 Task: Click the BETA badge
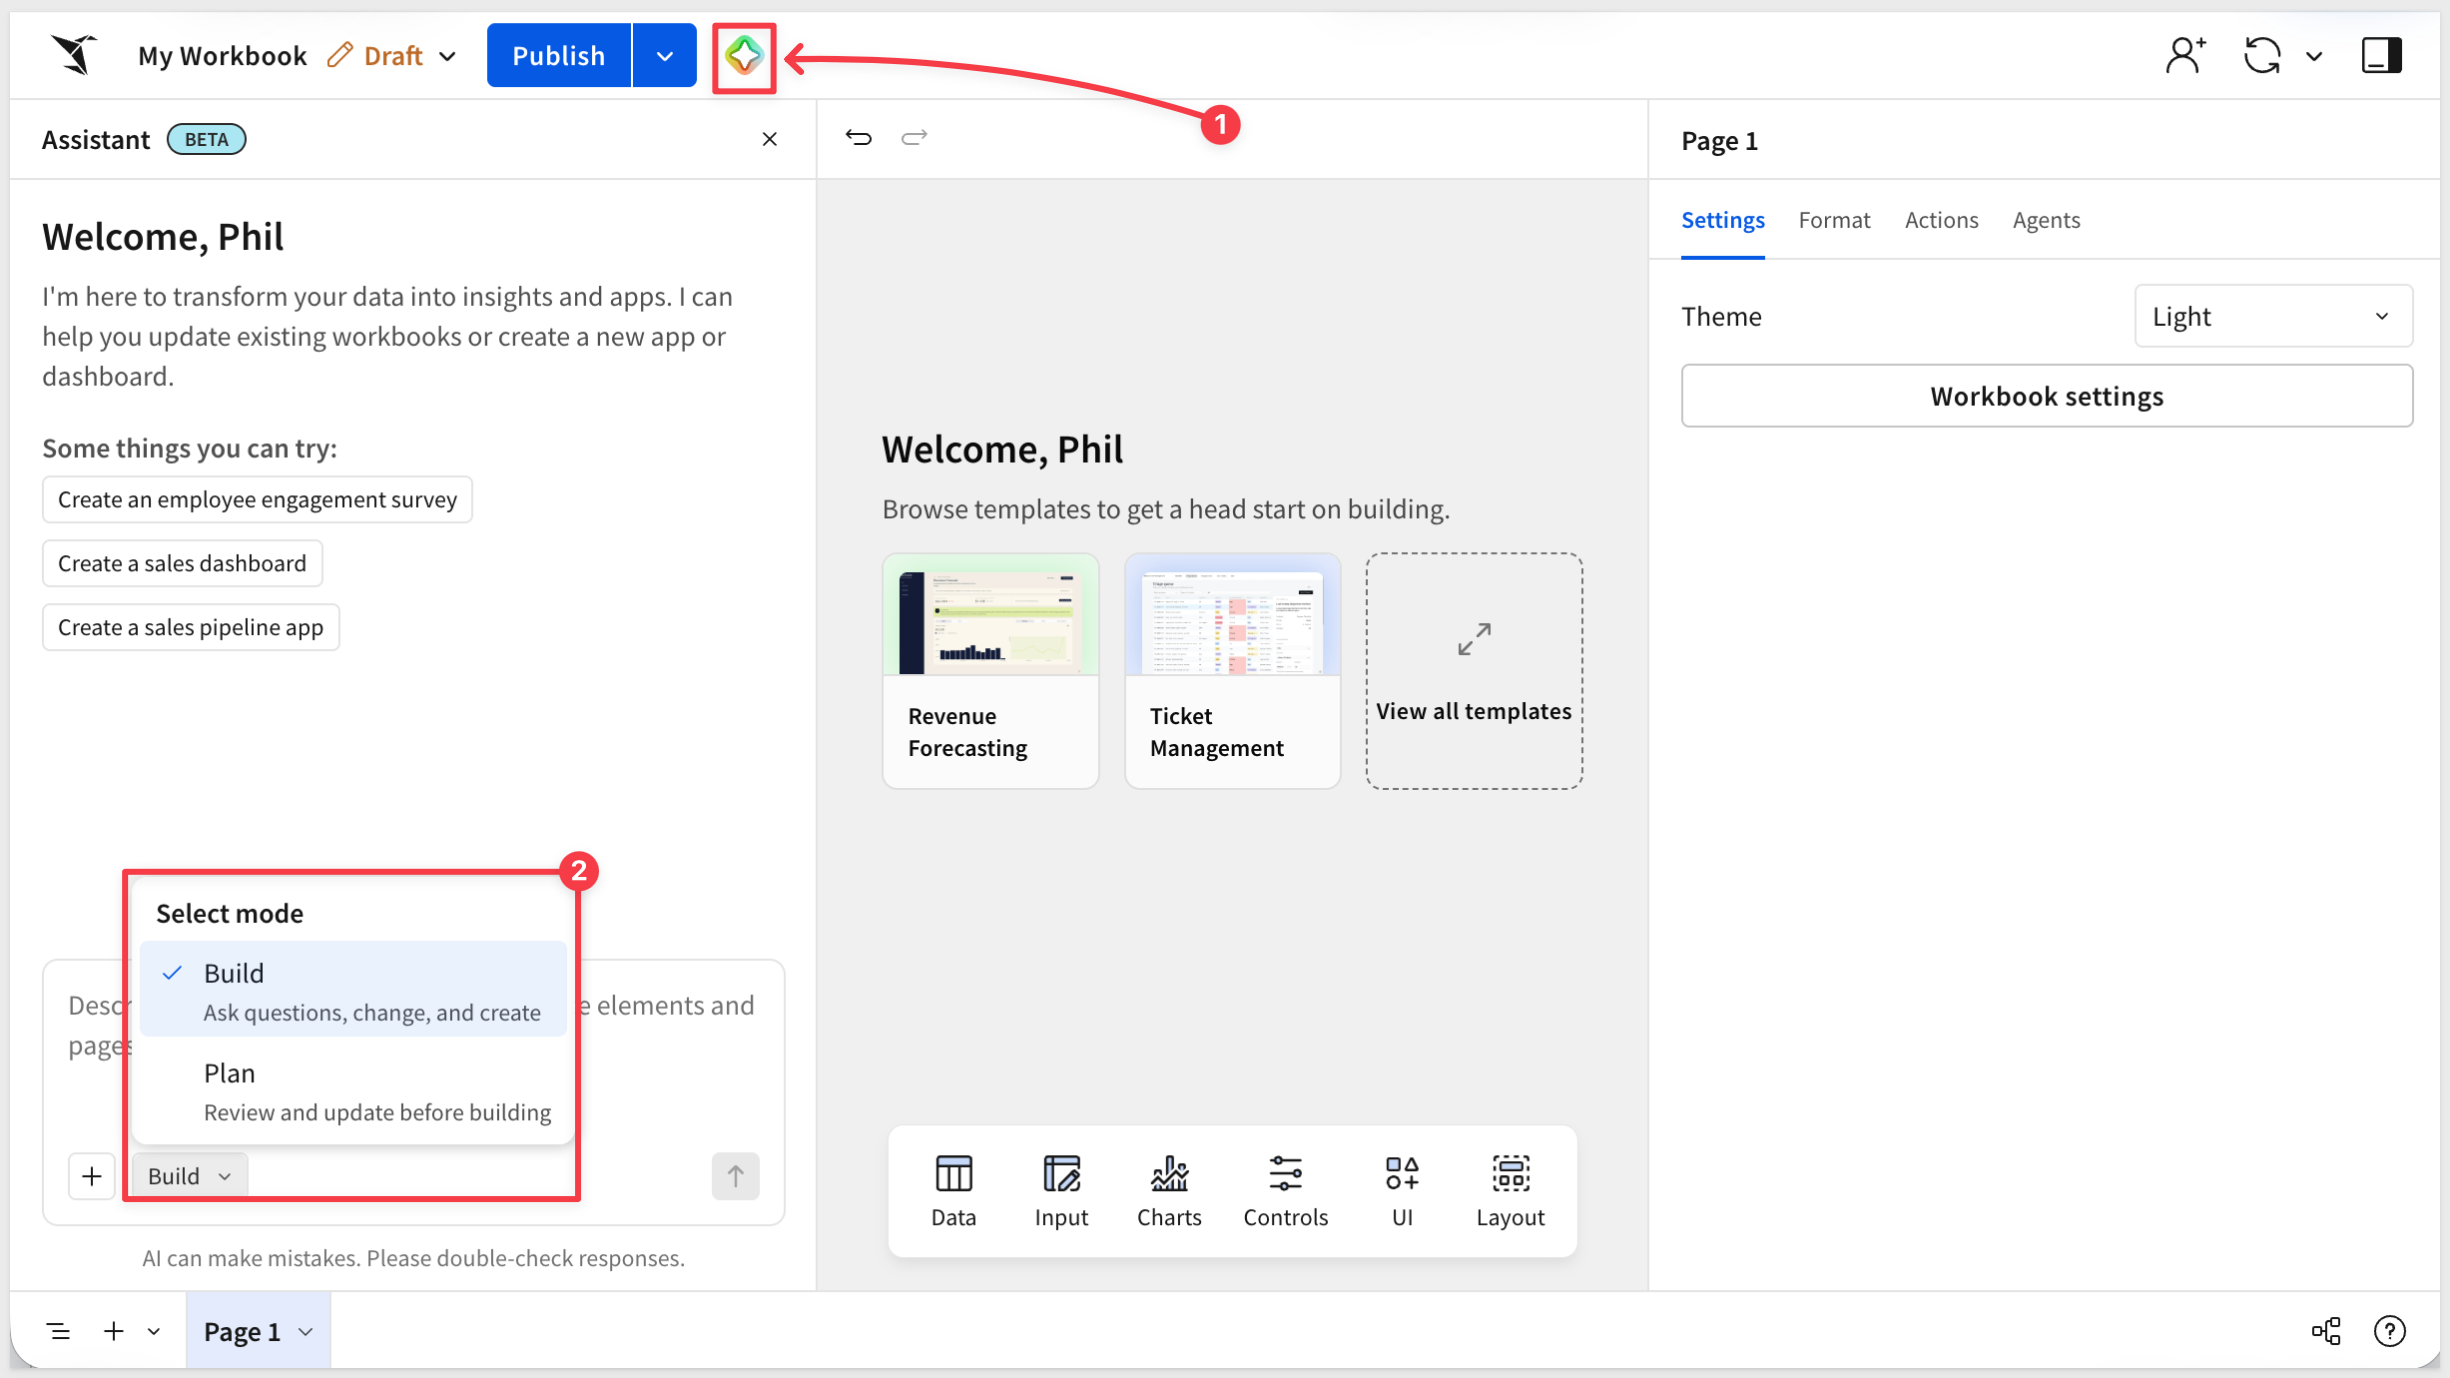tap(206, 139)
